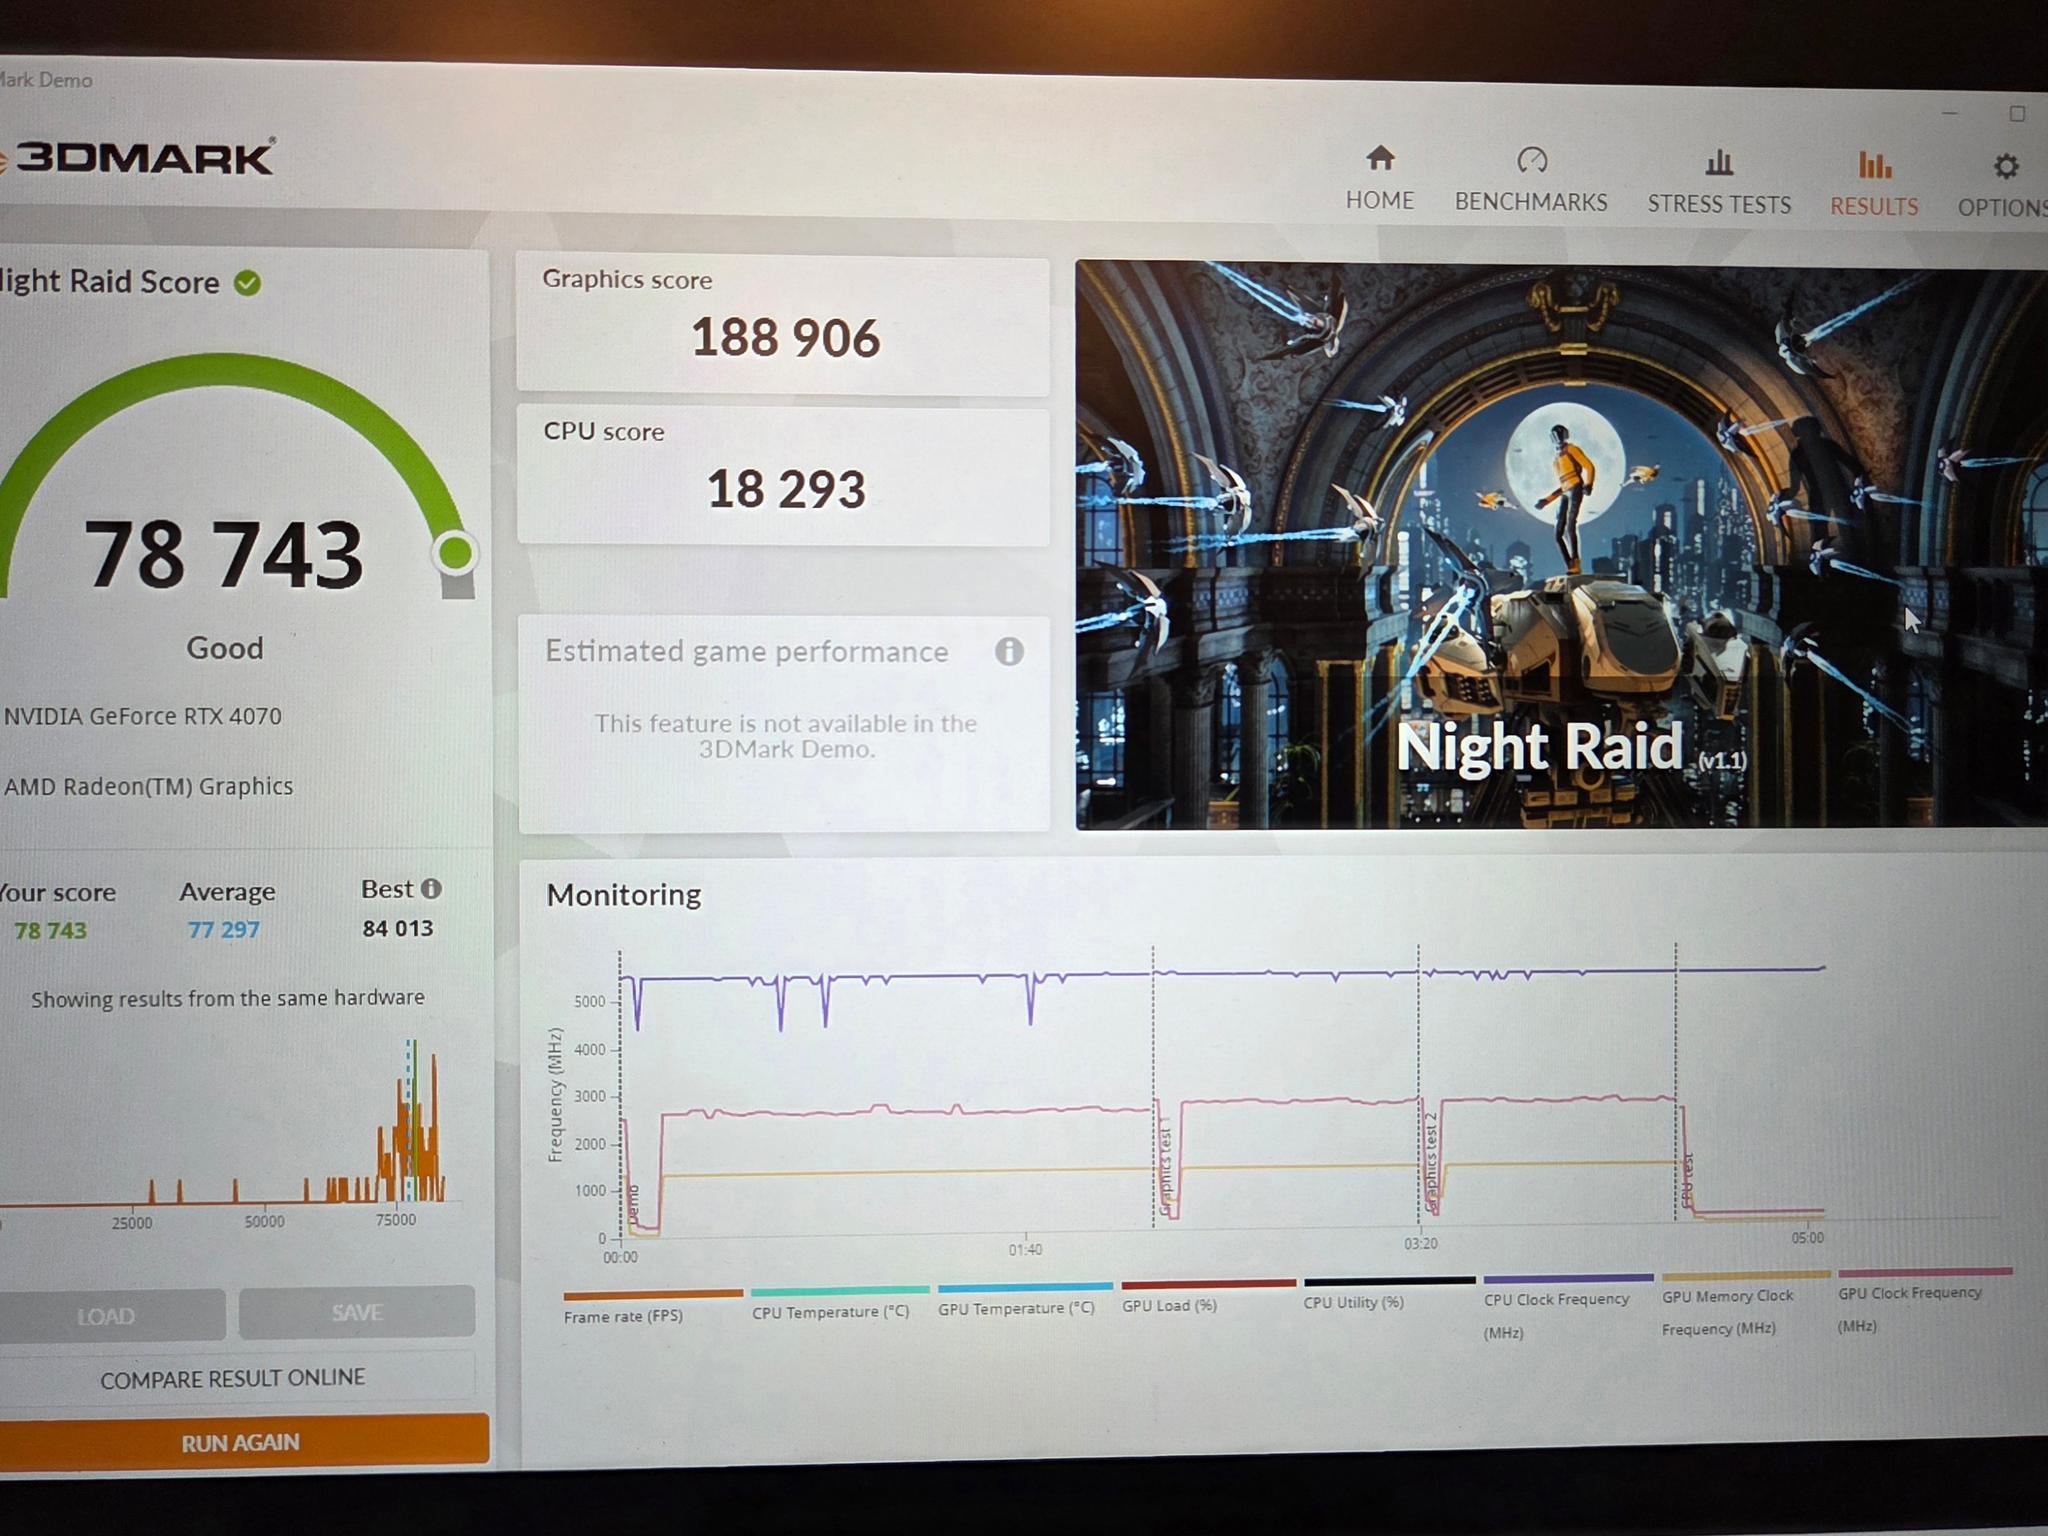Click the RUN AGAIN button
The image size is (2048, 1536).
pos(240,1441)
